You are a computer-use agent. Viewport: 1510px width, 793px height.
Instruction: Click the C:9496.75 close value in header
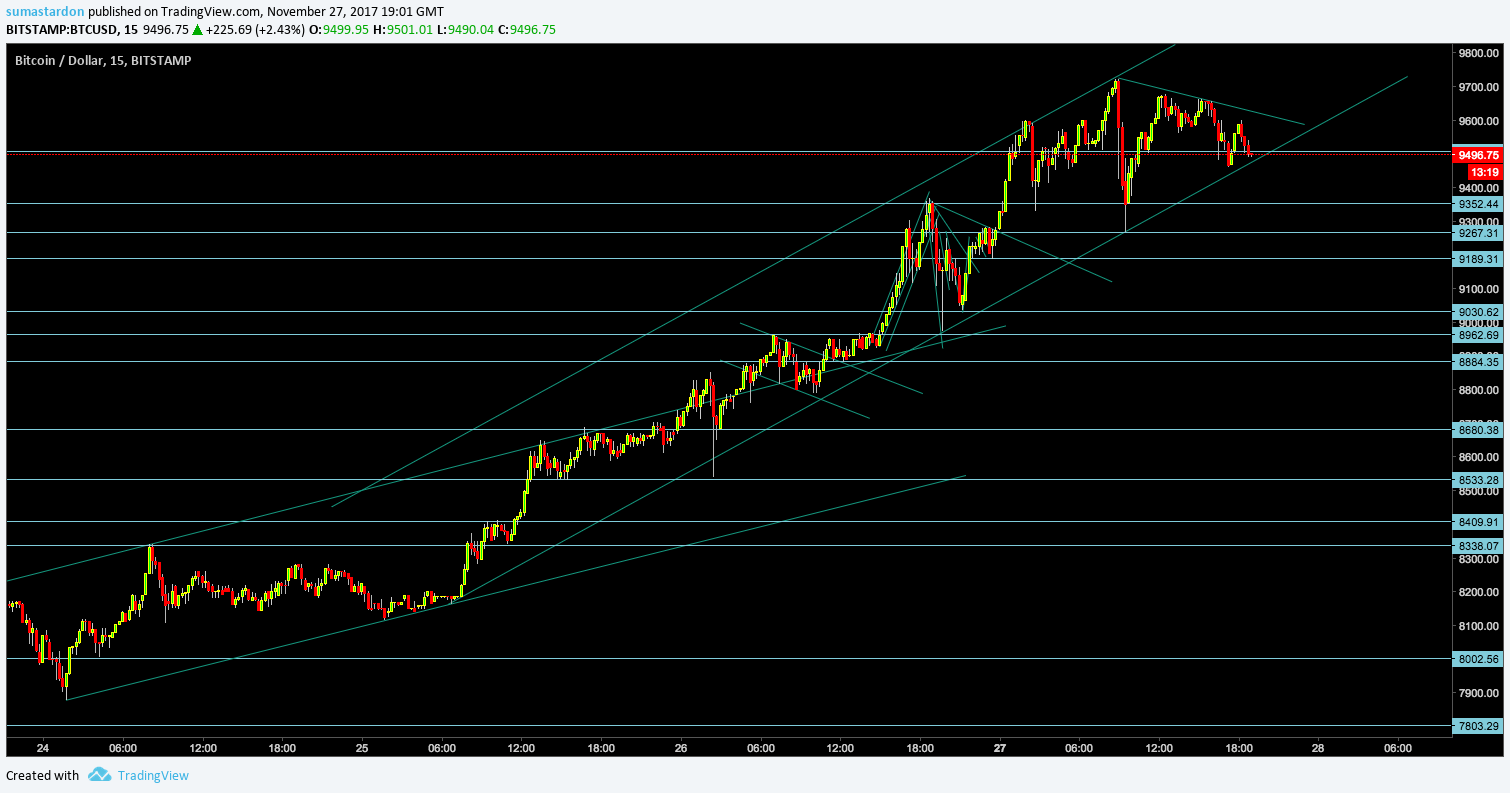[526, 30]
